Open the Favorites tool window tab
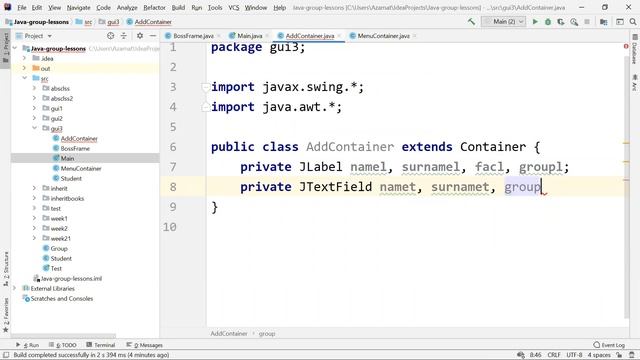The width and height of the screenshot is (640, 360). pos(6,315)
